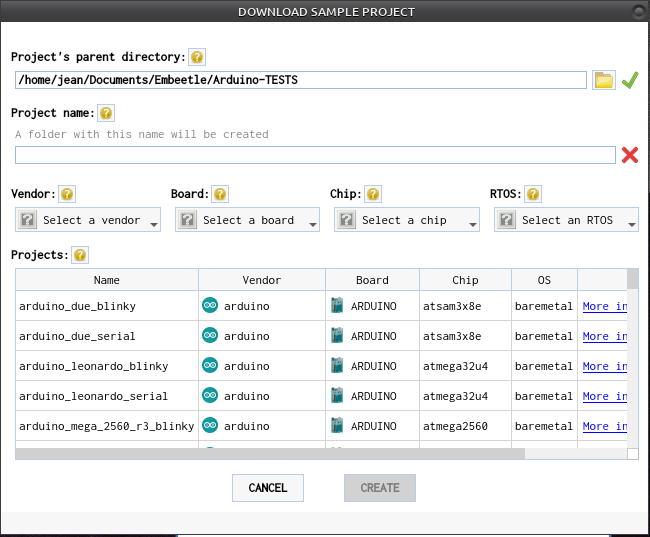Sort projects by the OS column header

click(544, 280)
